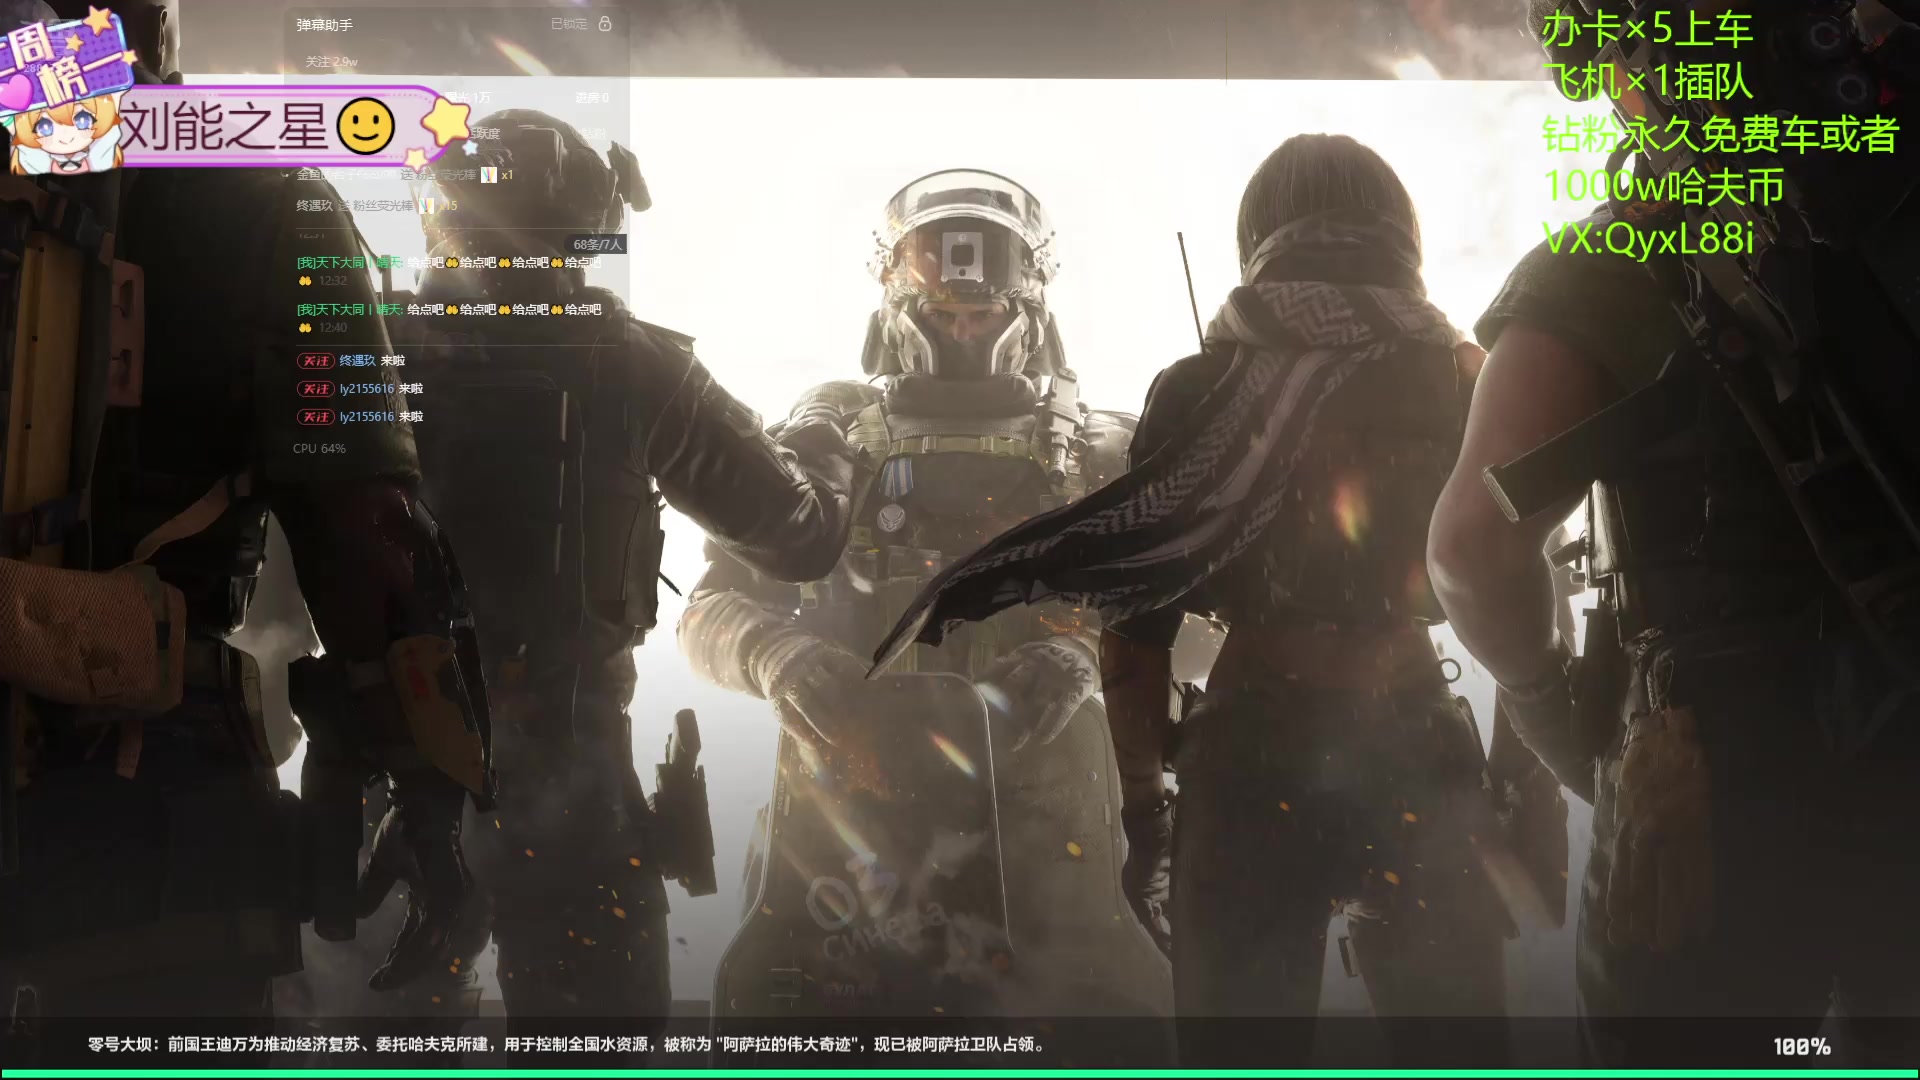Screen dimensions: 1920x1080
Task: Click the loading progress bar at bottom
Action: [x=960, y=1074]
